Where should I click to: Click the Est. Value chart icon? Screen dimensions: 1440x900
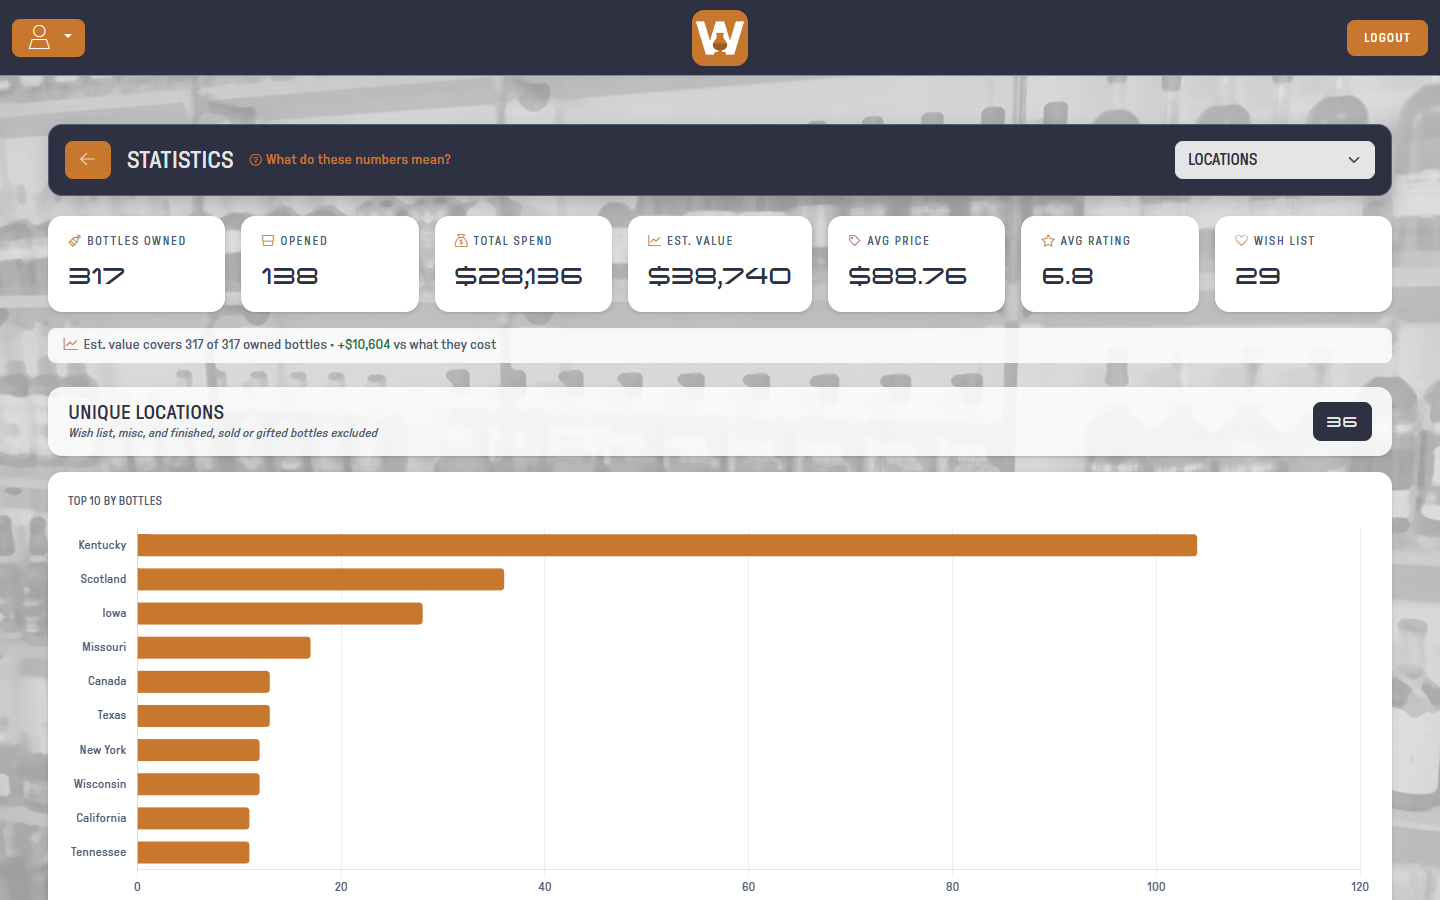654,241
